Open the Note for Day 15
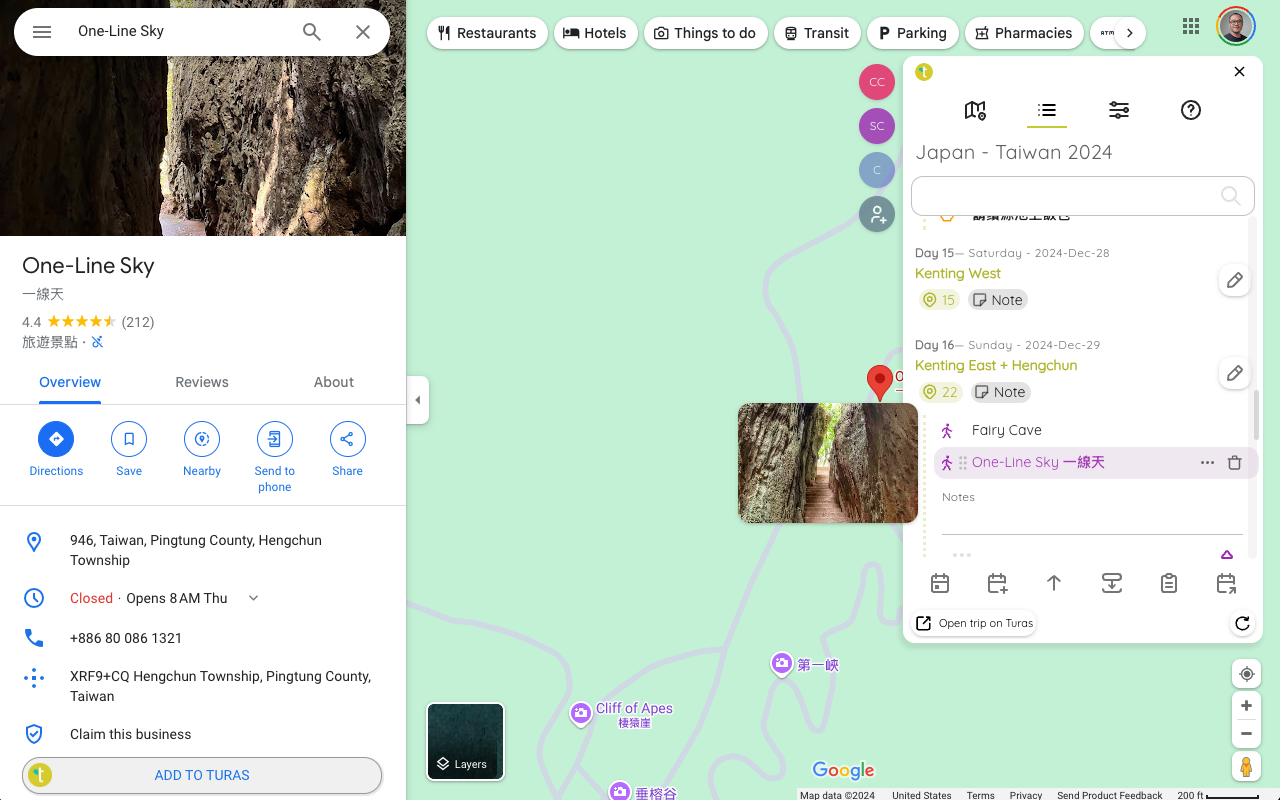1280x800 pixels. (x=998, y=300)
